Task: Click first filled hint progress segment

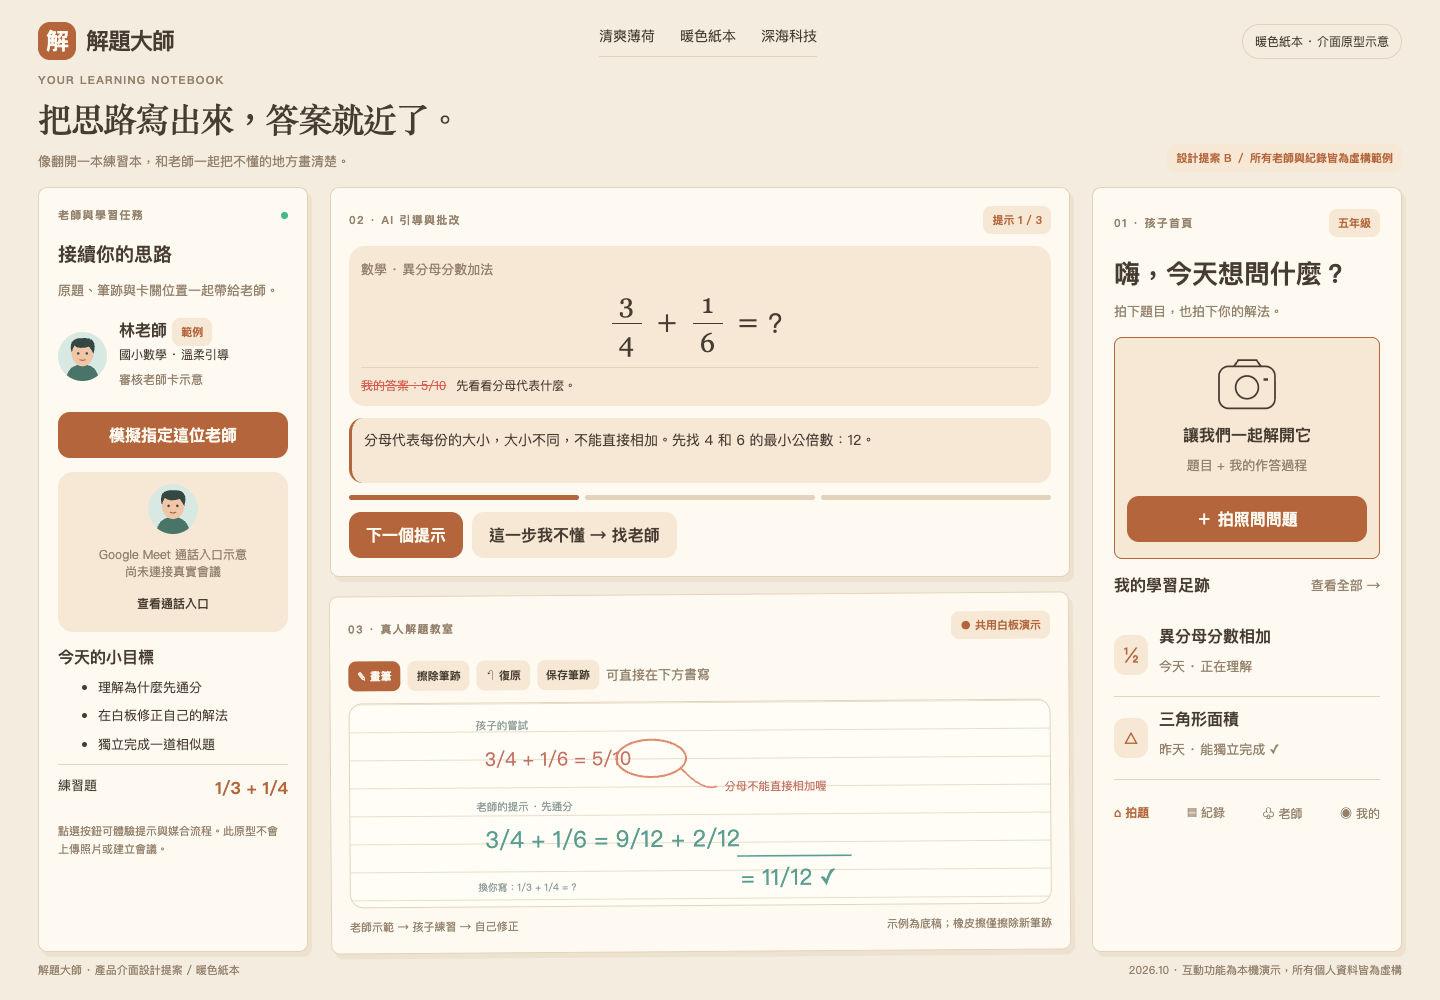Action: [464, 497]
